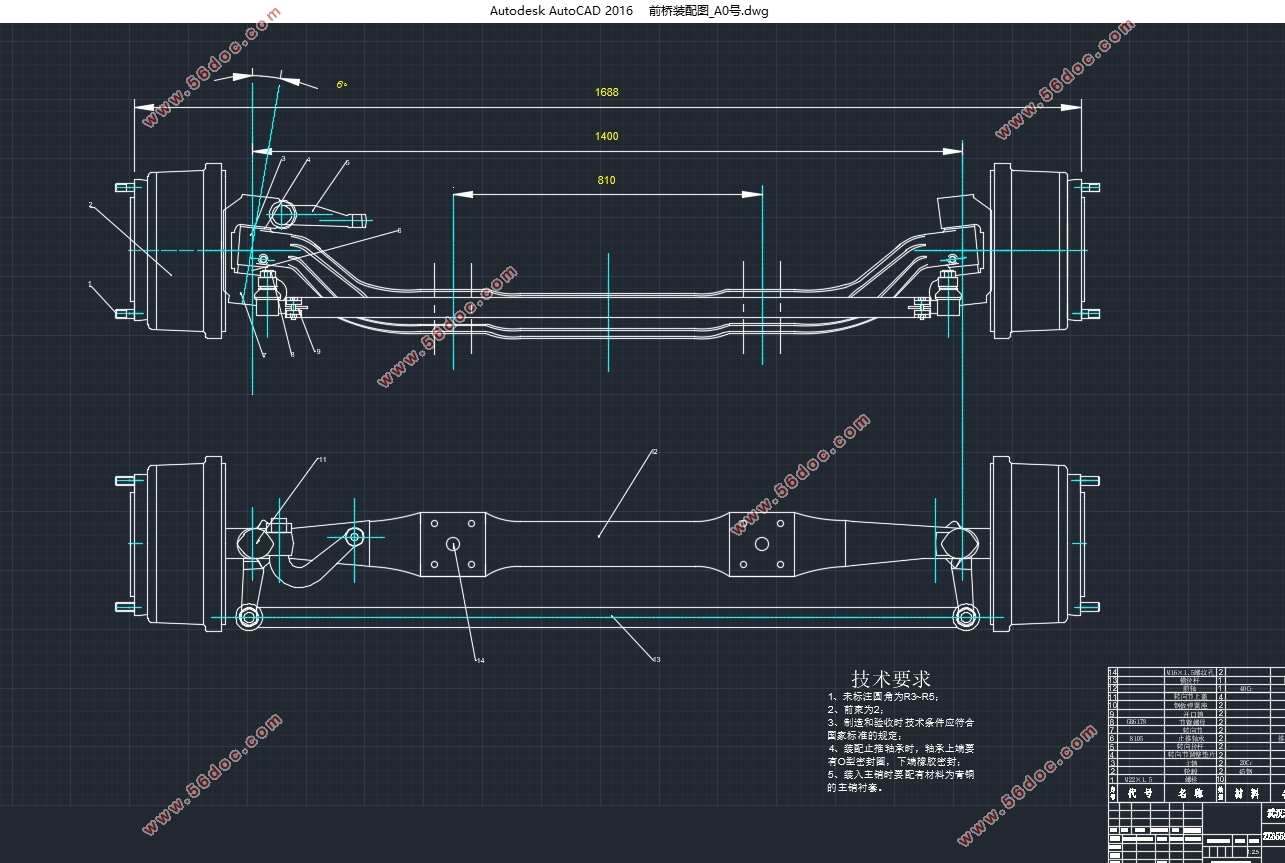The image size is (1285, 863).
Task: Click the yellow 6° angle annotation
Action: tap(341, 84)
